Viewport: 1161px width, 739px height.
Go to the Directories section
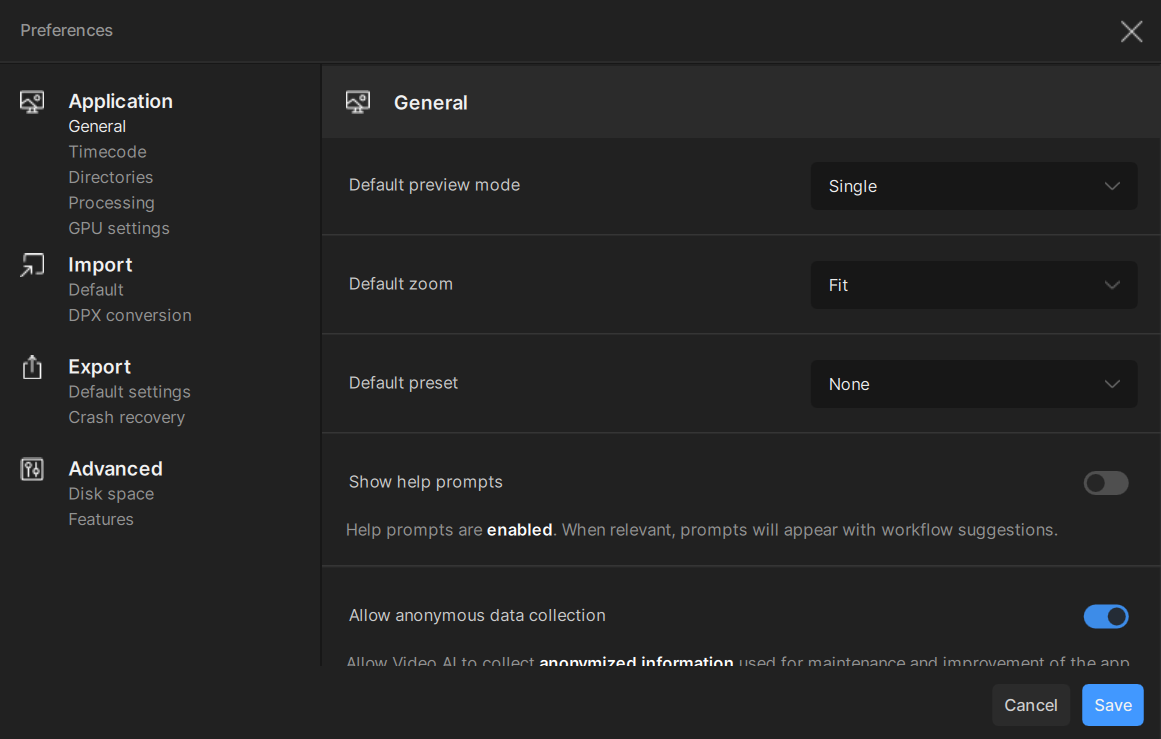(x=111, y=177)
